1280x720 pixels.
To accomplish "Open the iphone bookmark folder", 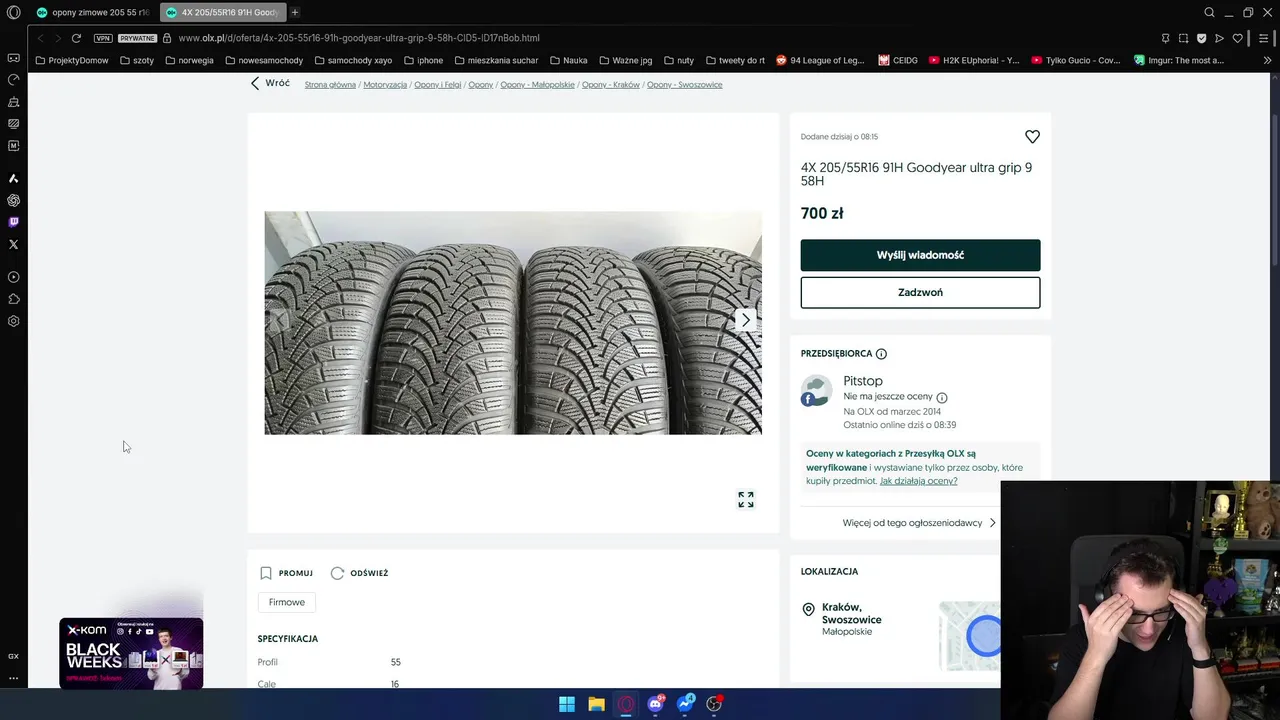I will pos(423,60).
